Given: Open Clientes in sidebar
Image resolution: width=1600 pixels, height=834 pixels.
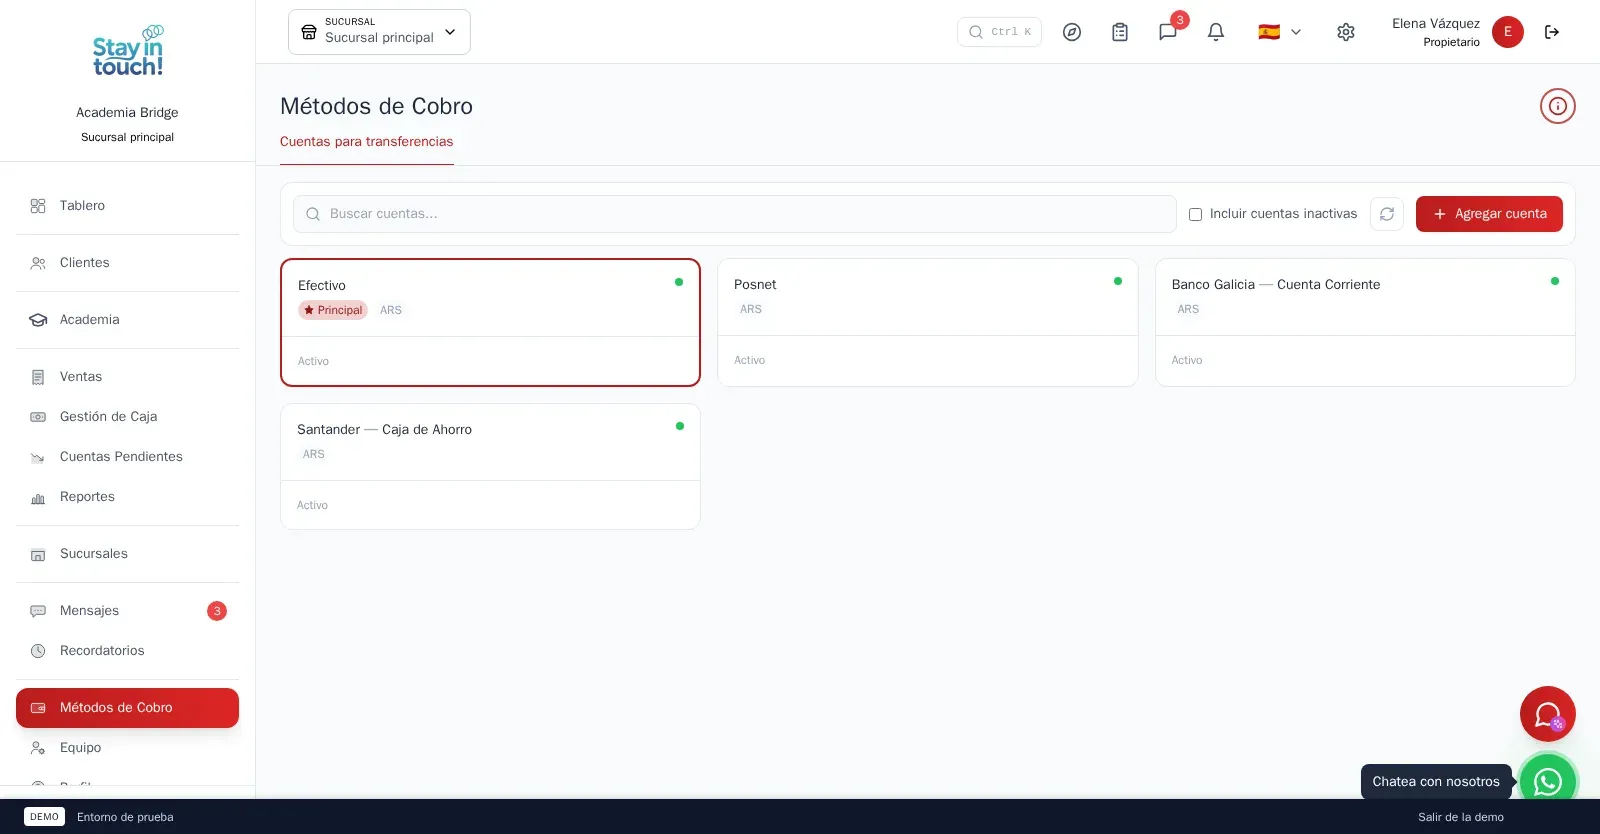Looking at the screenshot, I should [127, 263].
